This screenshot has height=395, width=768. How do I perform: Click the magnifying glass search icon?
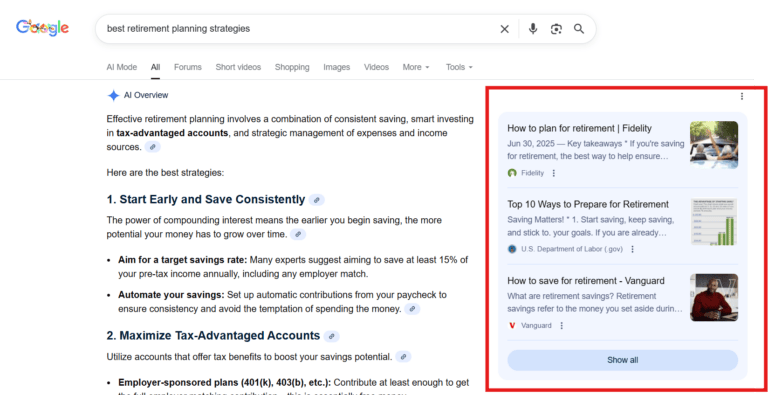[579, 29]
